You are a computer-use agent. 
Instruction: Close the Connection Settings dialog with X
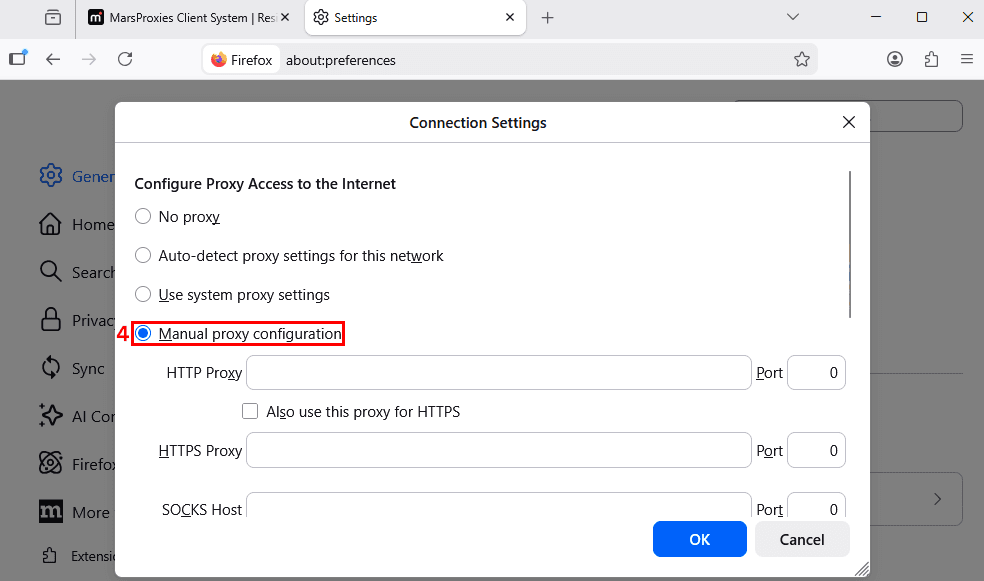848,122
